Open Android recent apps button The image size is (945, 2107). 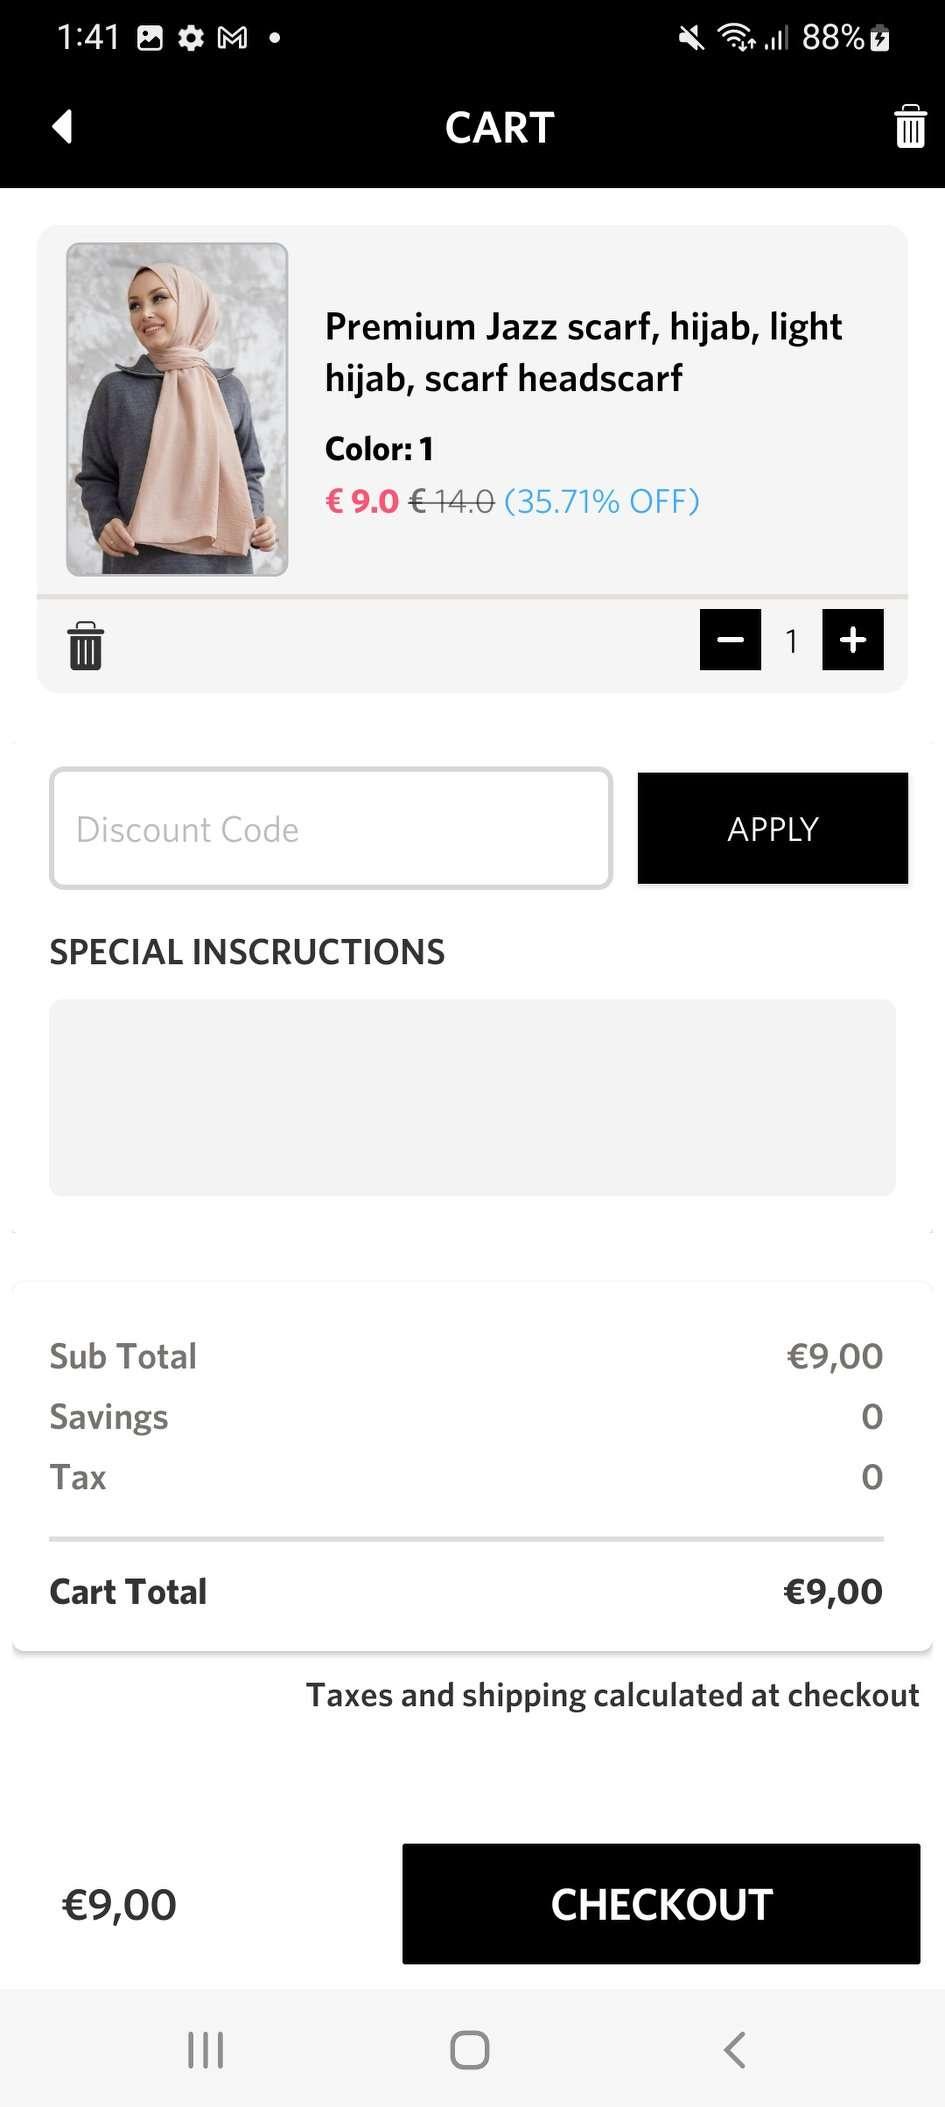(x=206, y=2050)
